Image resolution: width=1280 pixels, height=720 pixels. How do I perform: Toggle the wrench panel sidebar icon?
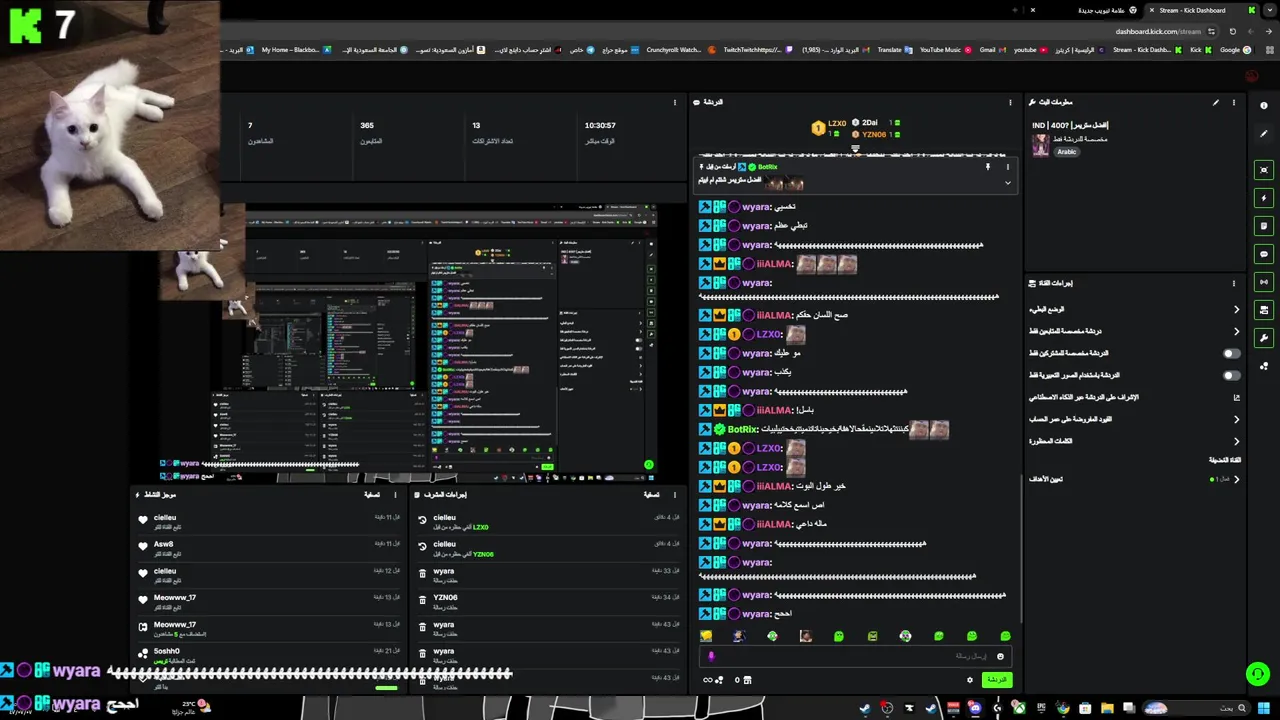1264,338
